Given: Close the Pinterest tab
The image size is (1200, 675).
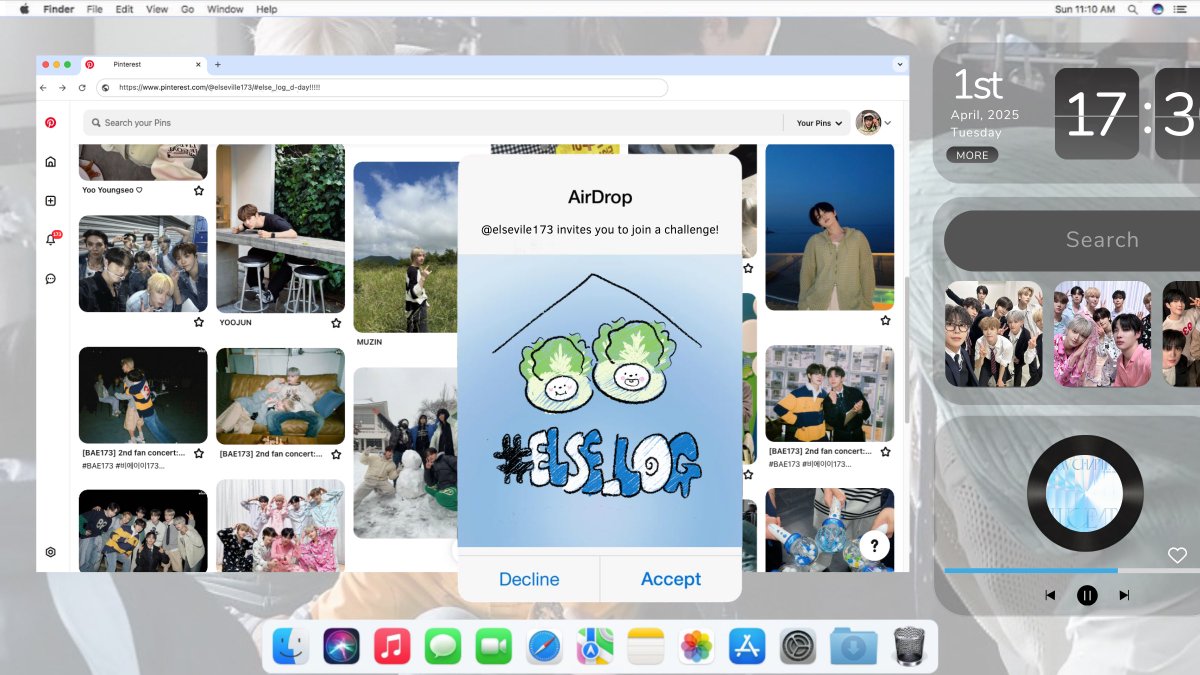Looking at the screenshot, I should pyautogui.click(x=198, y=64).
